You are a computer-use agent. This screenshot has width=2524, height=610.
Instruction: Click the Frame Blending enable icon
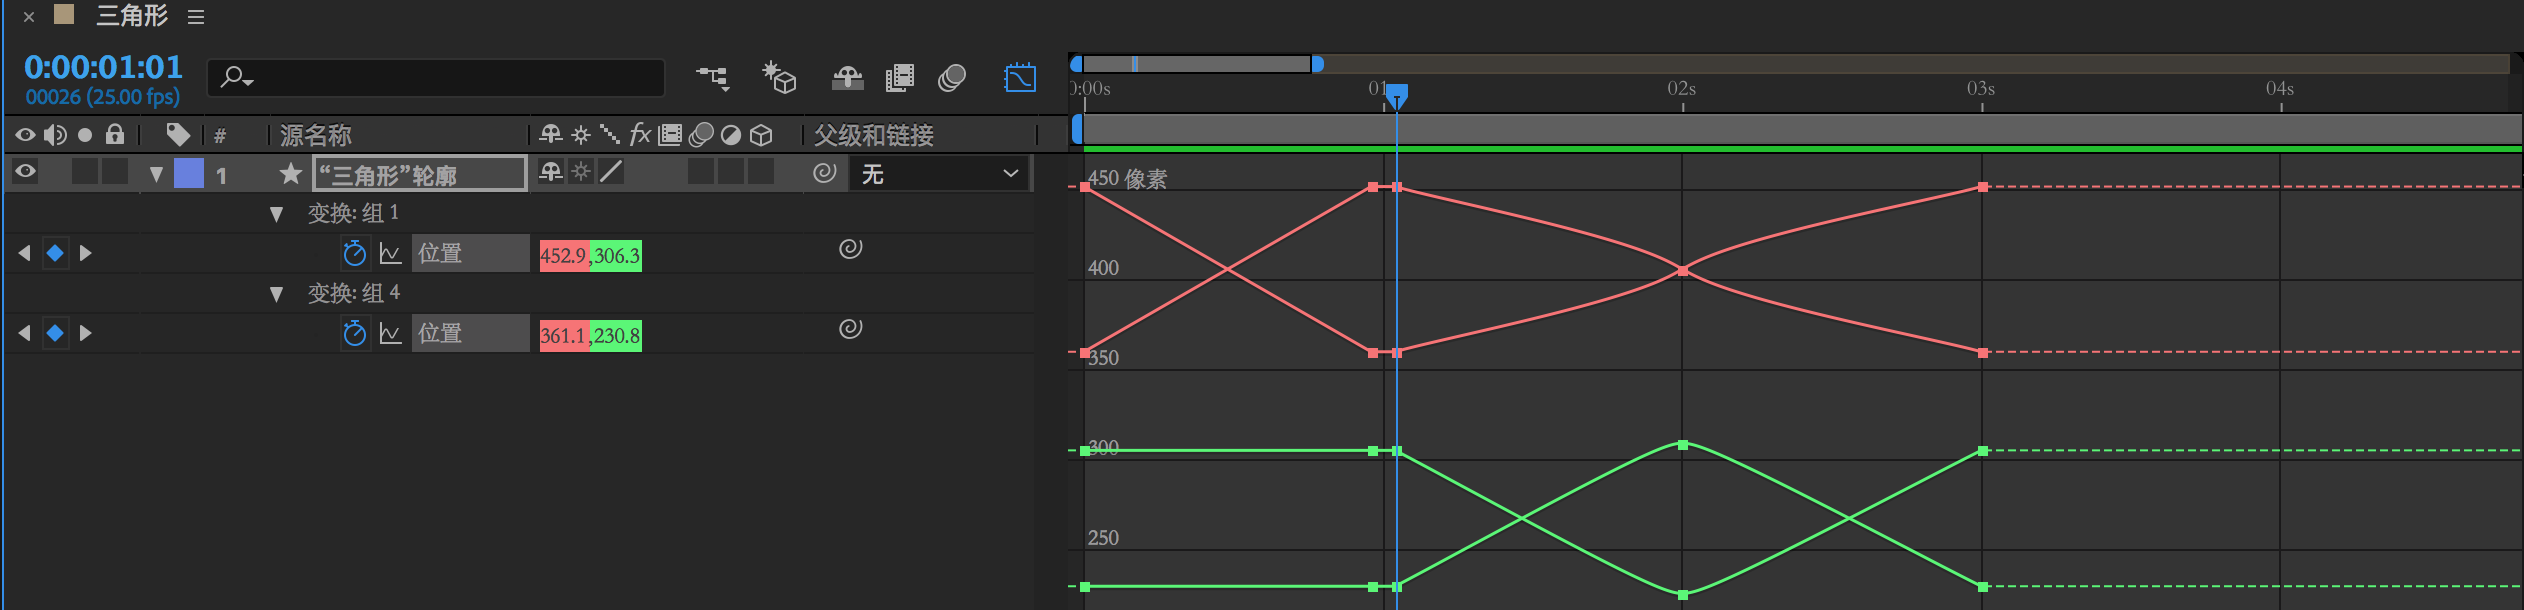[900, 78]
